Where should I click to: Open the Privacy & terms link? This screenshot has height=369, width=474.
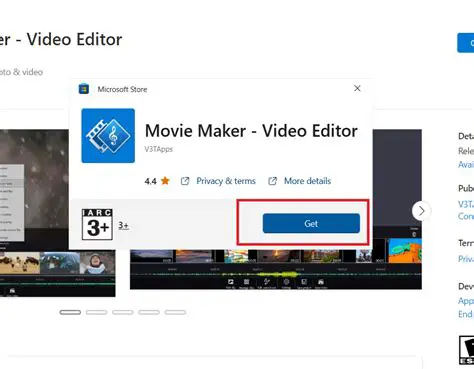226,181
